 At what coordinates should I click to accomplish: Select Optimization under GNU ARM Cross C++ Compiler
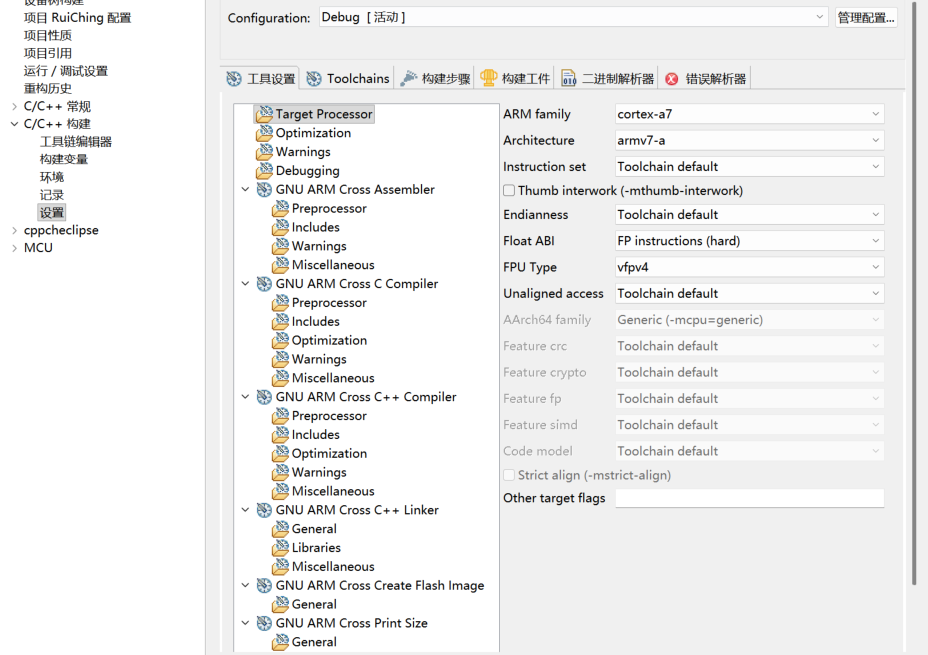tap(329, 454)
